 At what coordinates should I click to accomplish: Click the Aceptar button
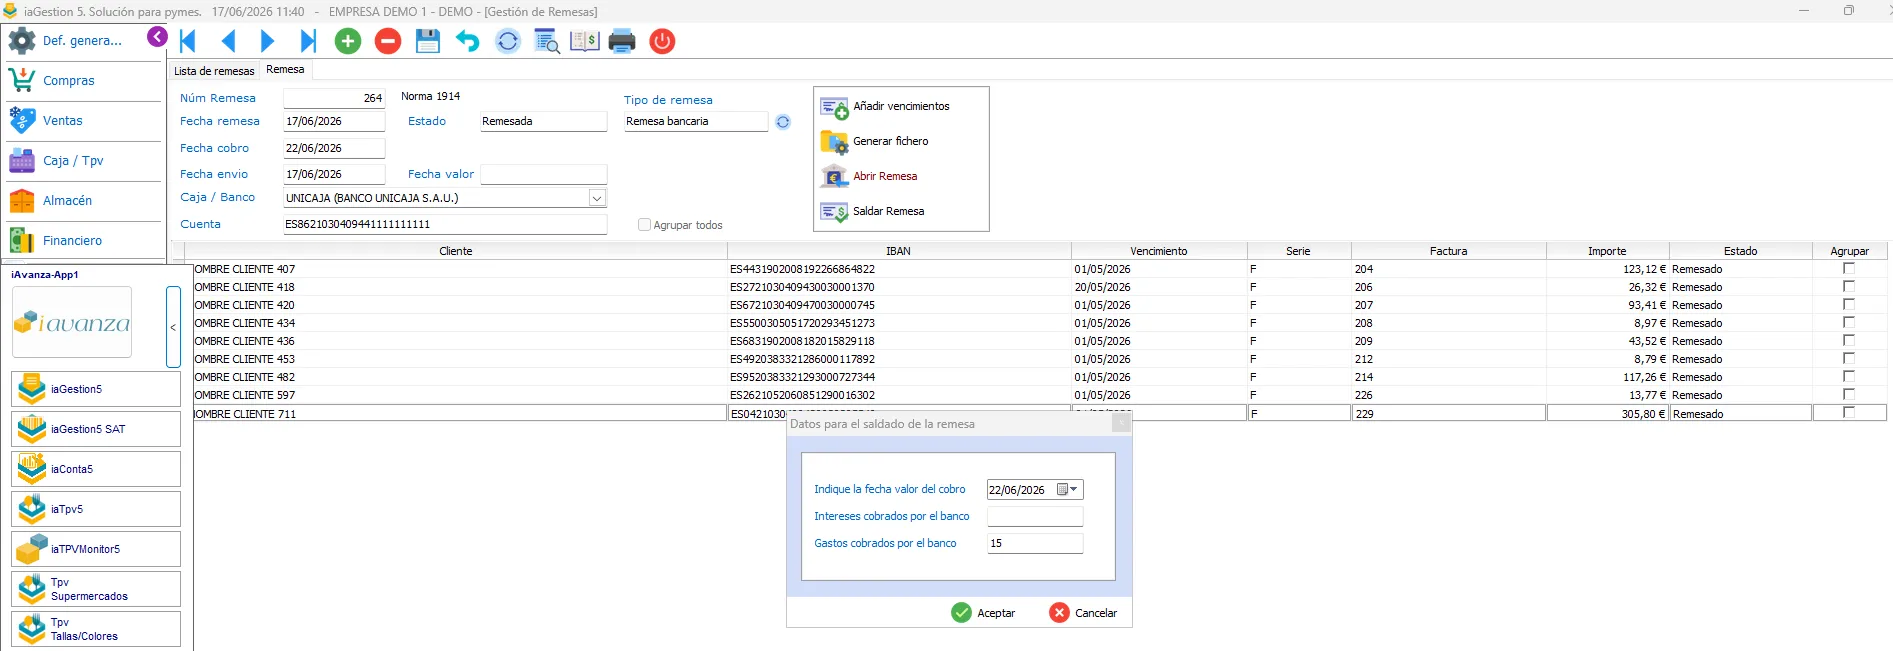(984, 613)
